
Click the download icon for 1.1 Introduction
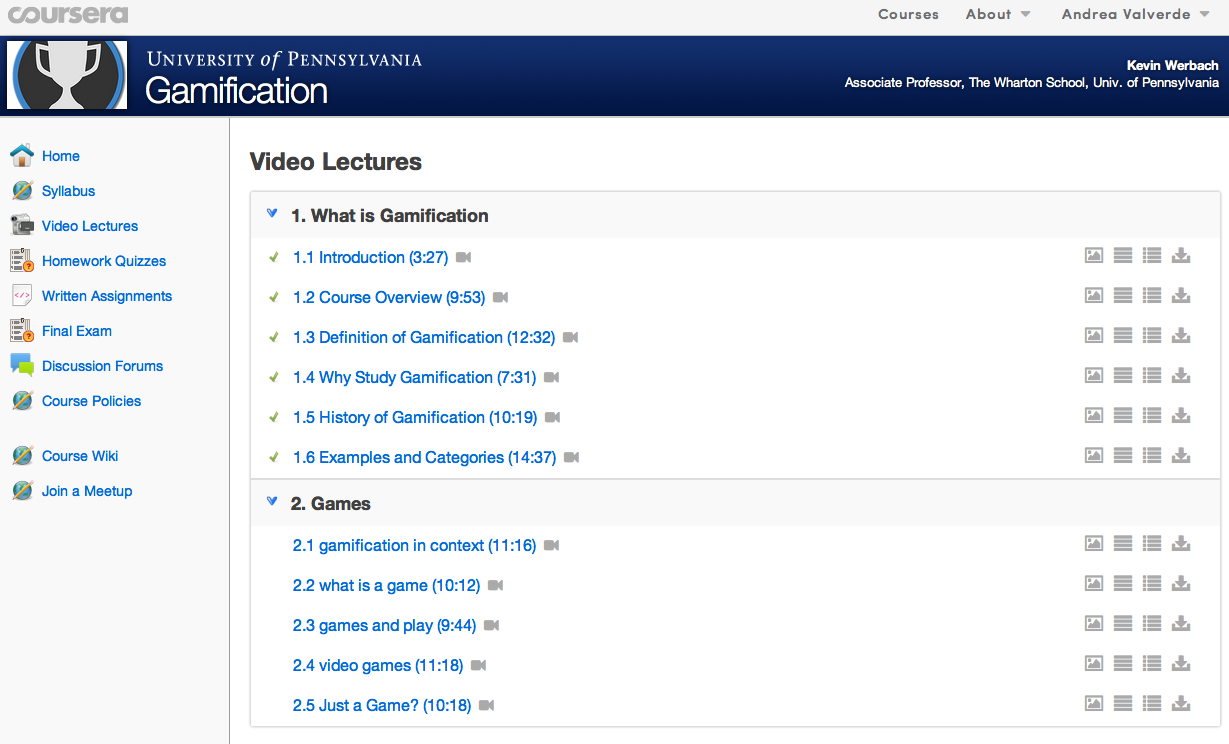(1181, 256)
